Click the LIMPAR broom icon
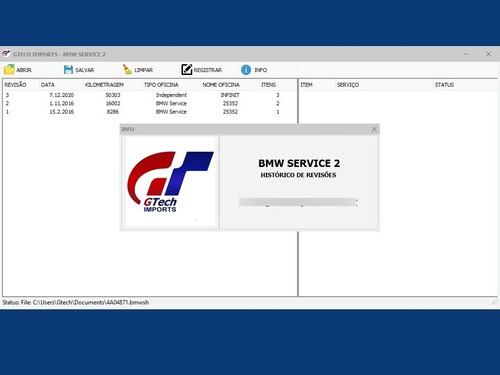The width and height of the screenshot is (500, 375). tap(127, 69)
